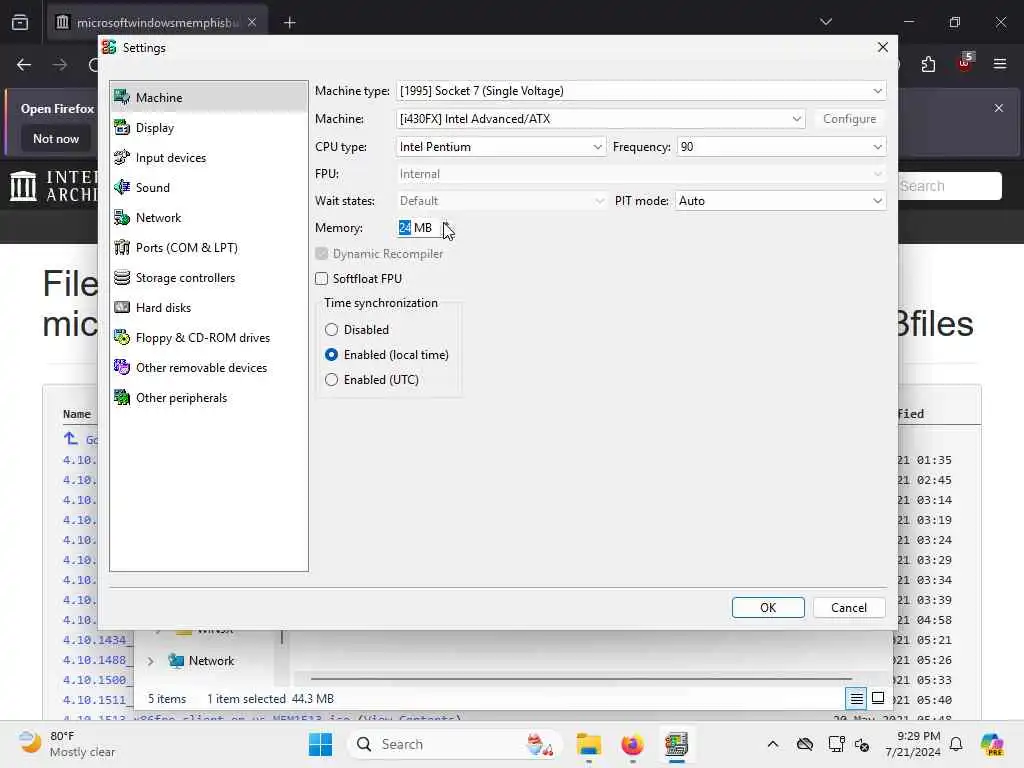Image resolution: width=1024 pixels, height=768 pixels.
Task: Click Not now in Firefox prompt
Action: pyautogui.click(x=56, y=138)
